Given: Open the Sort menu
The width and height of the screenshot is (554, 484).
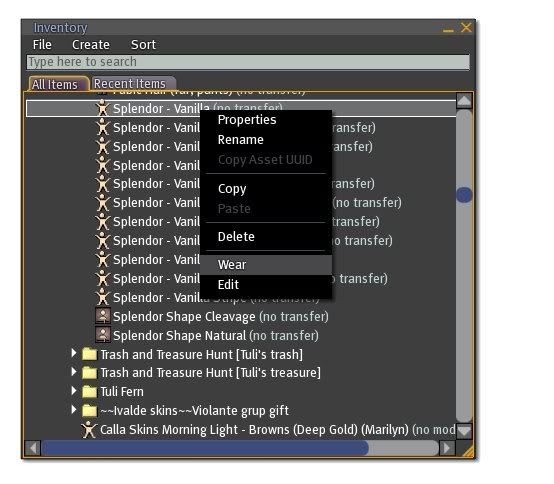Looking at the screenshot, I should click(143, 45).
